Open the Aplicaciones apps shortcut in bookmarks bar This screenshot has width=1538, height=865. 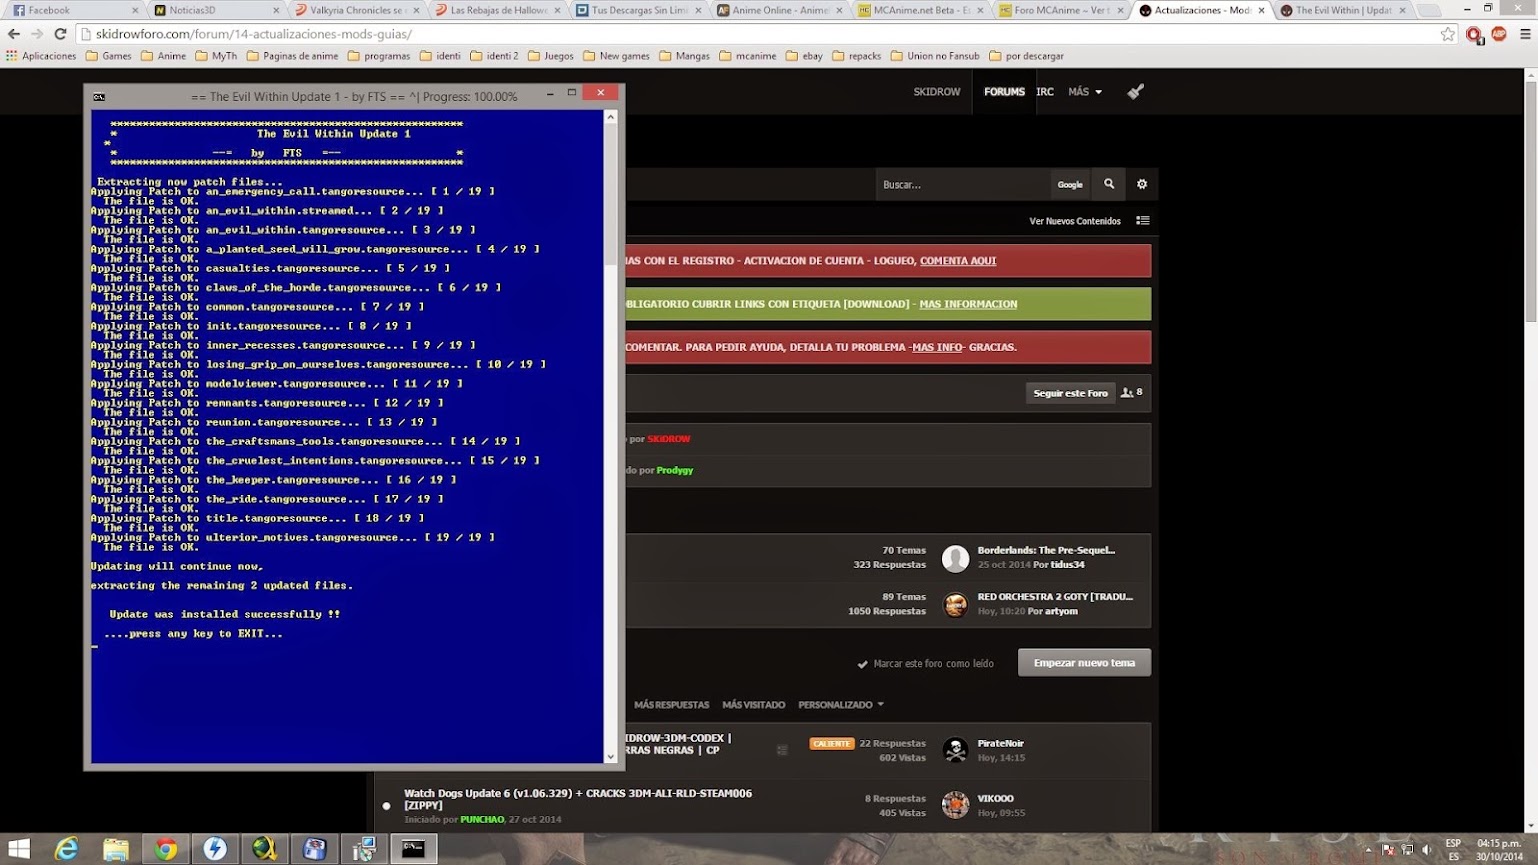tap(41, 56)
